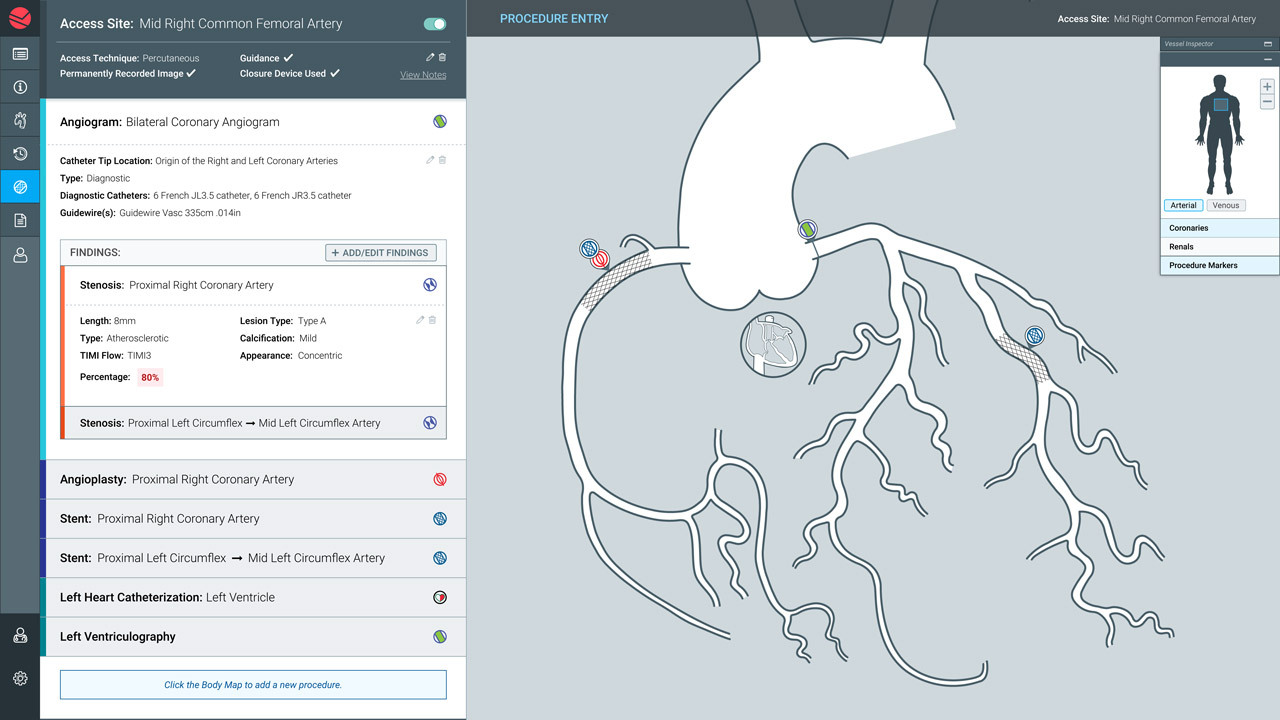Image resolution: width=1280 pixels, height=720 pixels.
Task: Click ADD/EDIT FINDINGS button
Action: (380, 252)
